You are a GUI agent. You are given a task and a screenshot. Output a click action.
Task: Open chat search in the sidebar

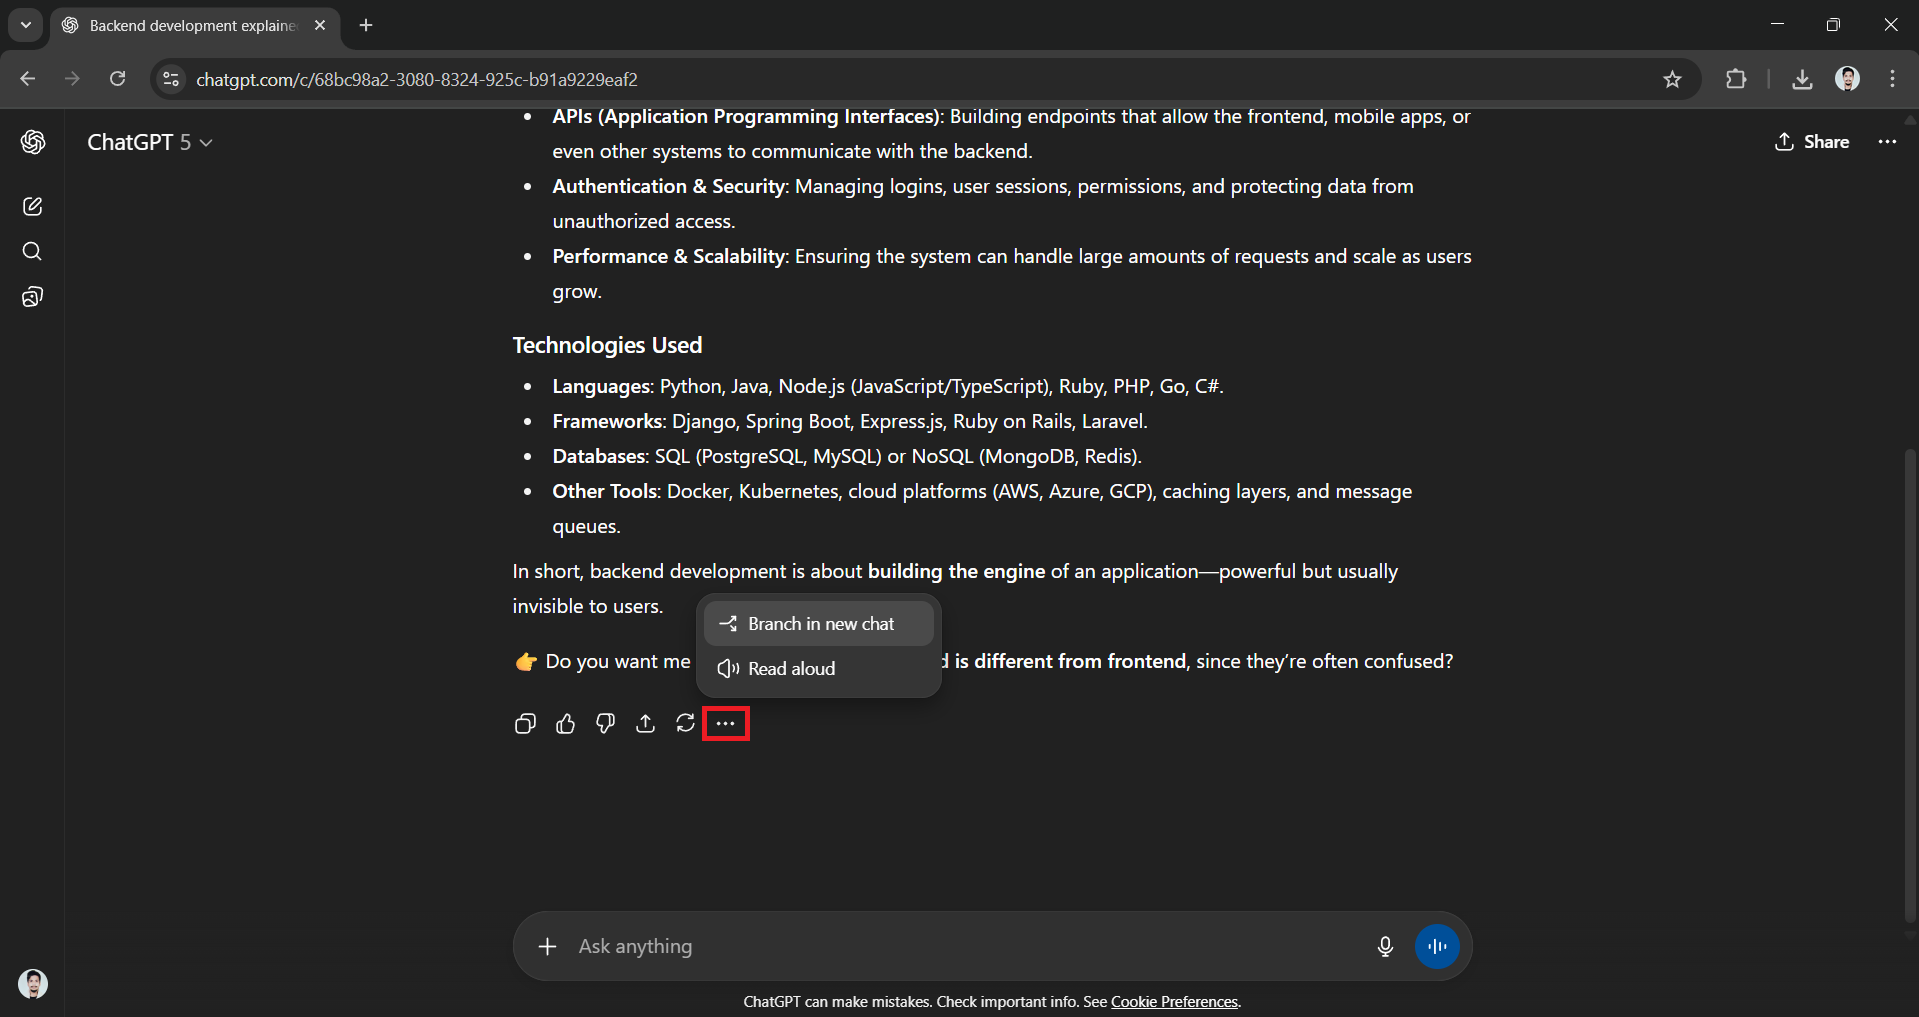click(x=33, y=251)
